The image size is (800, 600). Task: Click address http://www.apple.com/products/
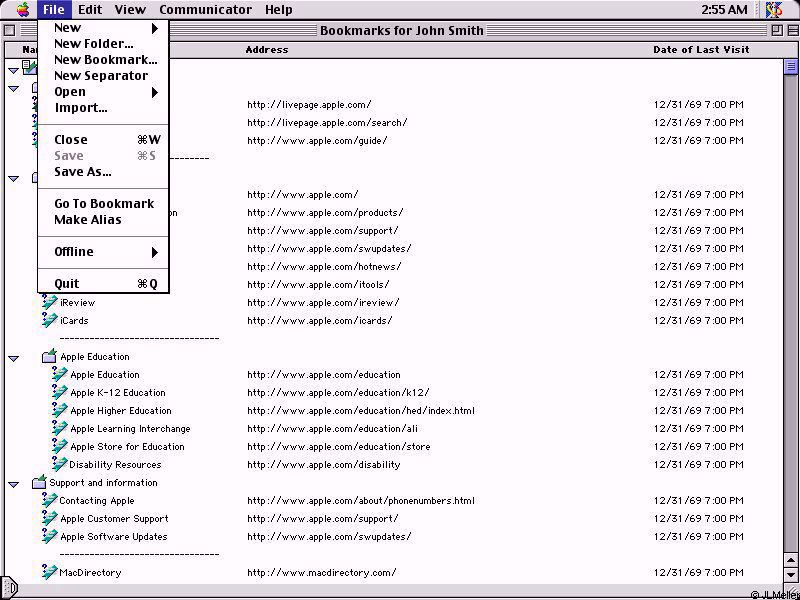(x=325, y=212)
